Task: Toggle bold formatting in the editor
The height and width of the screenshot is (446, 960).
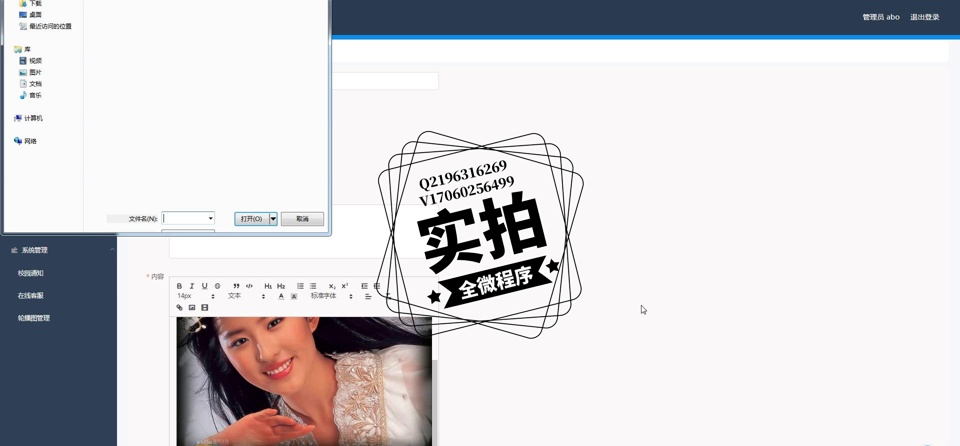Action: tap(179, 286)
